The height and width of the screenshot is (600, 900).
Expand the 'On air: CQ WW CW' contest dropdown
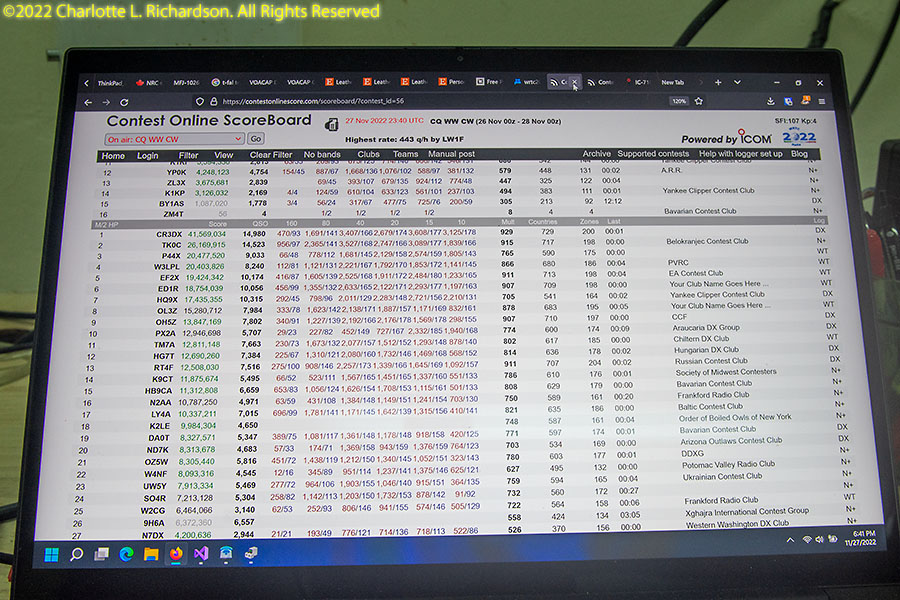(174, 139)
